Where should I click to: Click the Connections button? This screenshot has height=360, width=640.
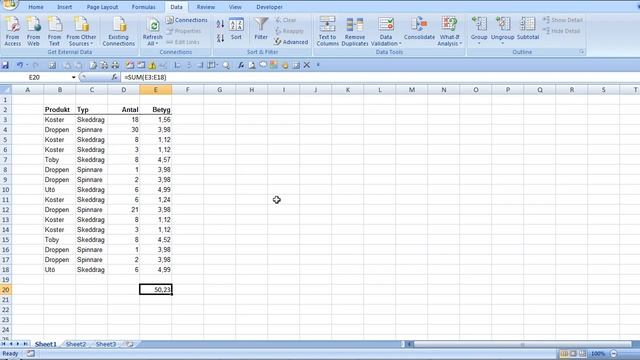coord(187,20)
